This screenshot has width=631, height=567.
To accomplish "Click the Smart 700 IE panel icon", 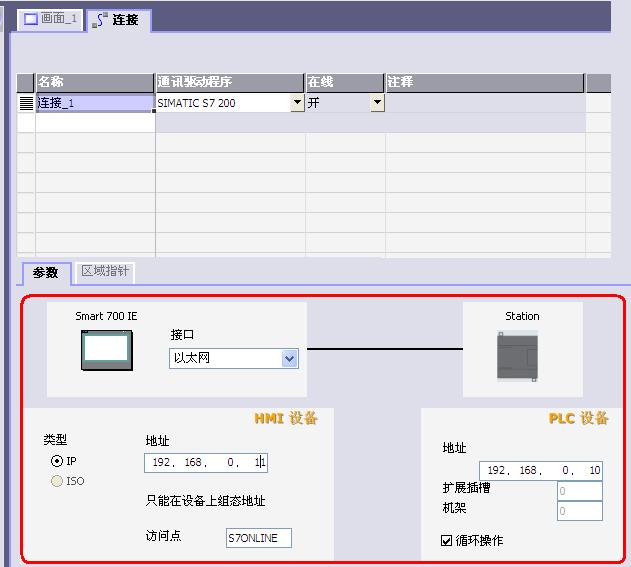I will [105, 351].
